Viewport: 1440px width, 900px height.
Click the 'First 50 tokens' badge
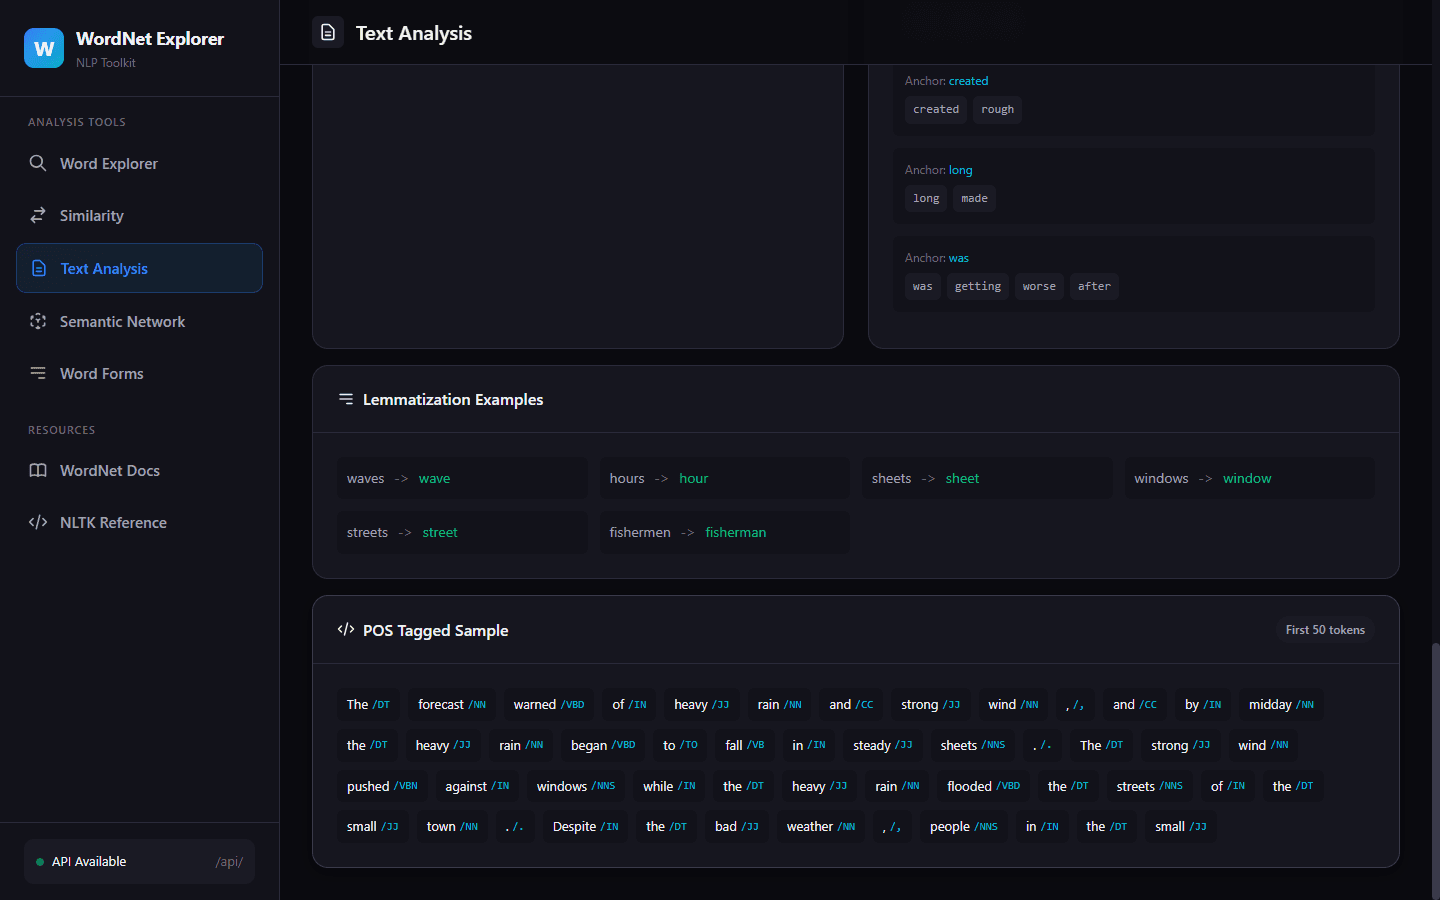click(x=1325, y=630)
